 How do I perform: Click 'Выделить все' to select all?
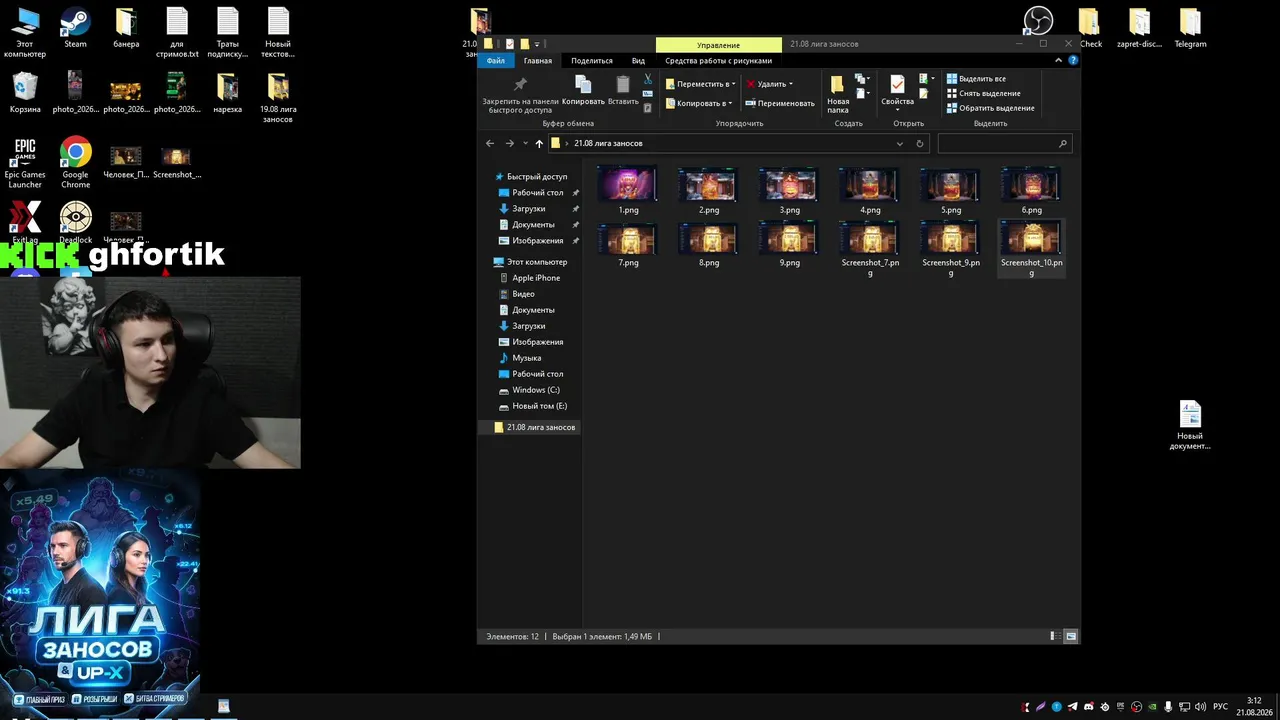(976, 78)
